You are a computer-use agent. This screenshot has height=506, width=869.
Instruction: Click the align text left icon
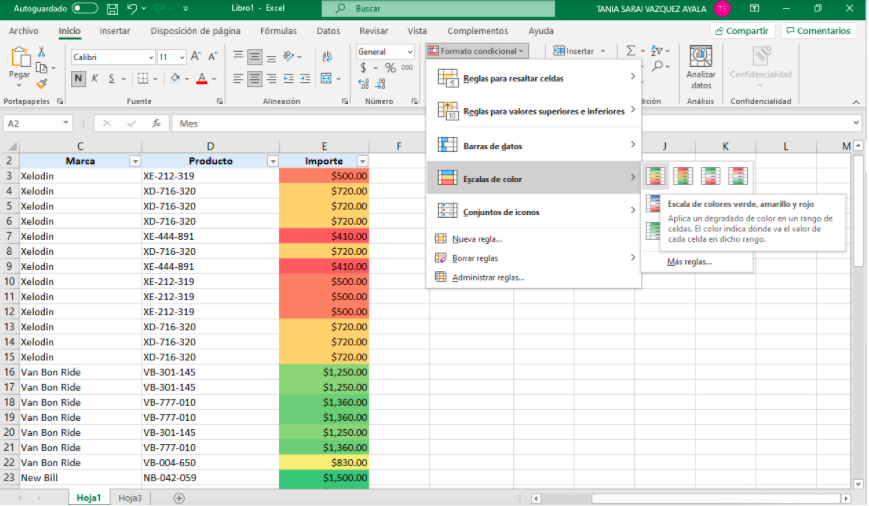click(x=238, y=79)
